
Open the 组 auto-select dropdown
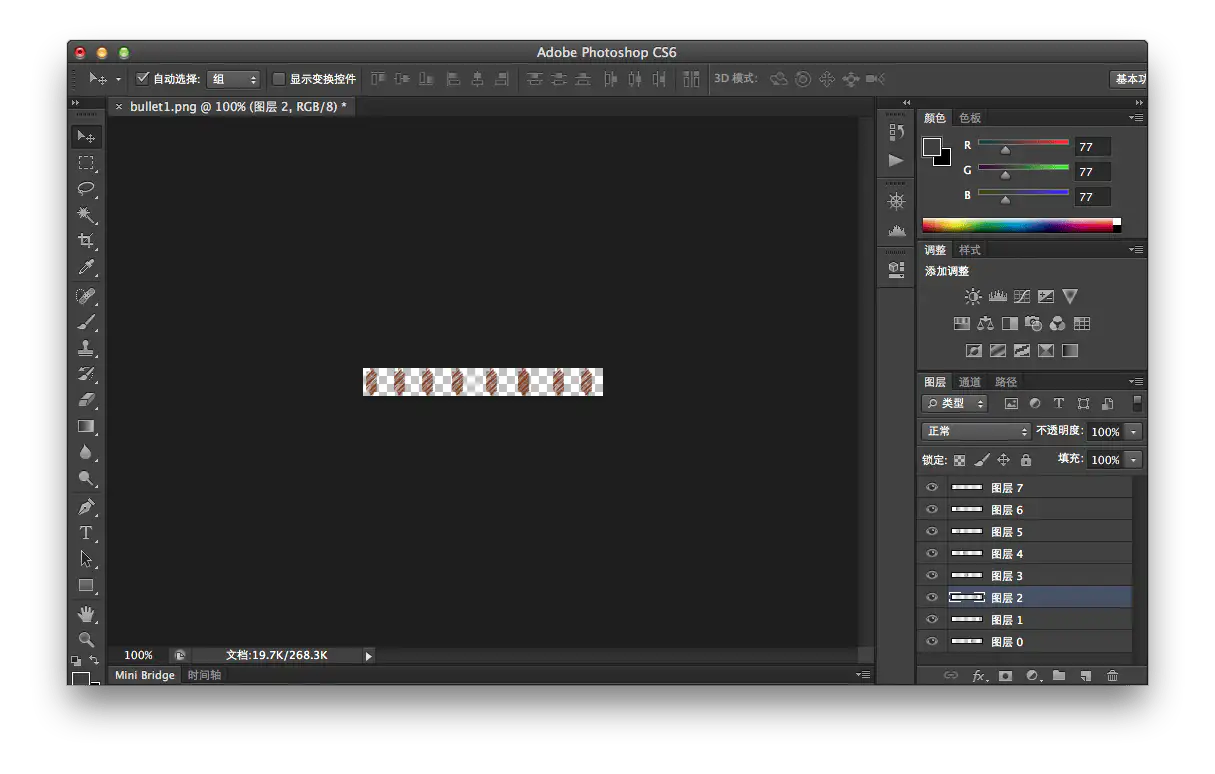pos(234,79)
